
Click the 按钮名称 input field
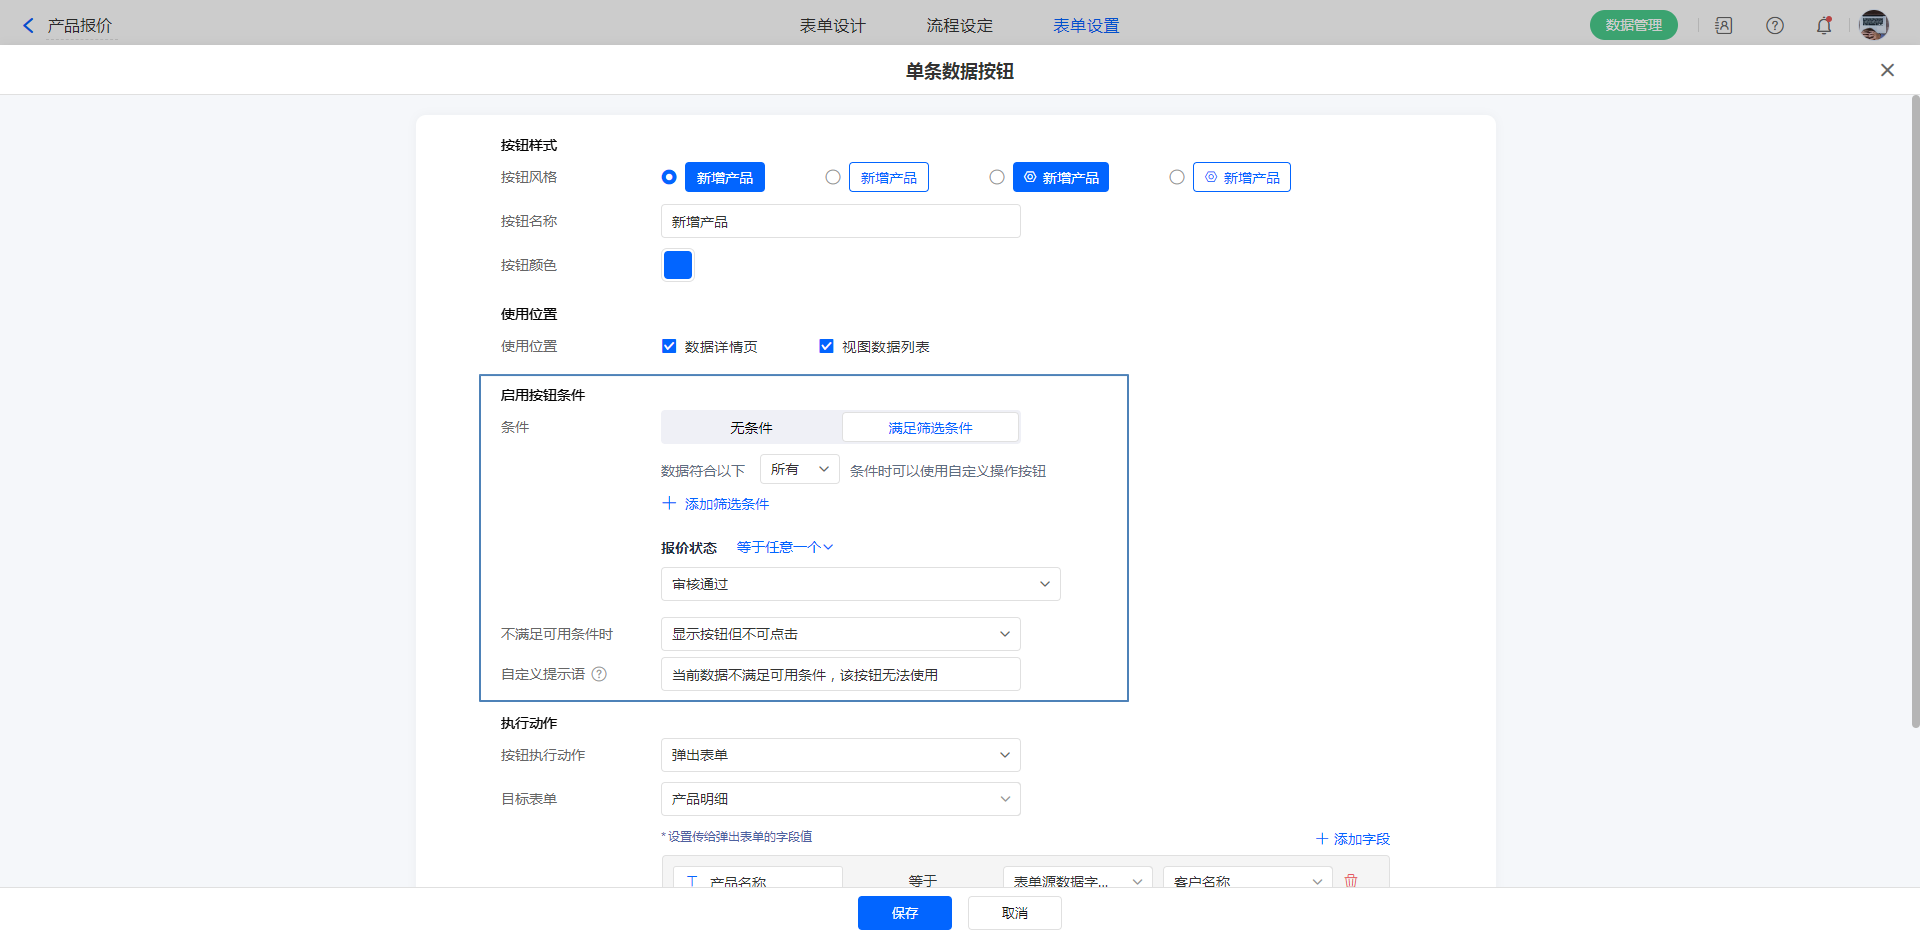[840, 221]
